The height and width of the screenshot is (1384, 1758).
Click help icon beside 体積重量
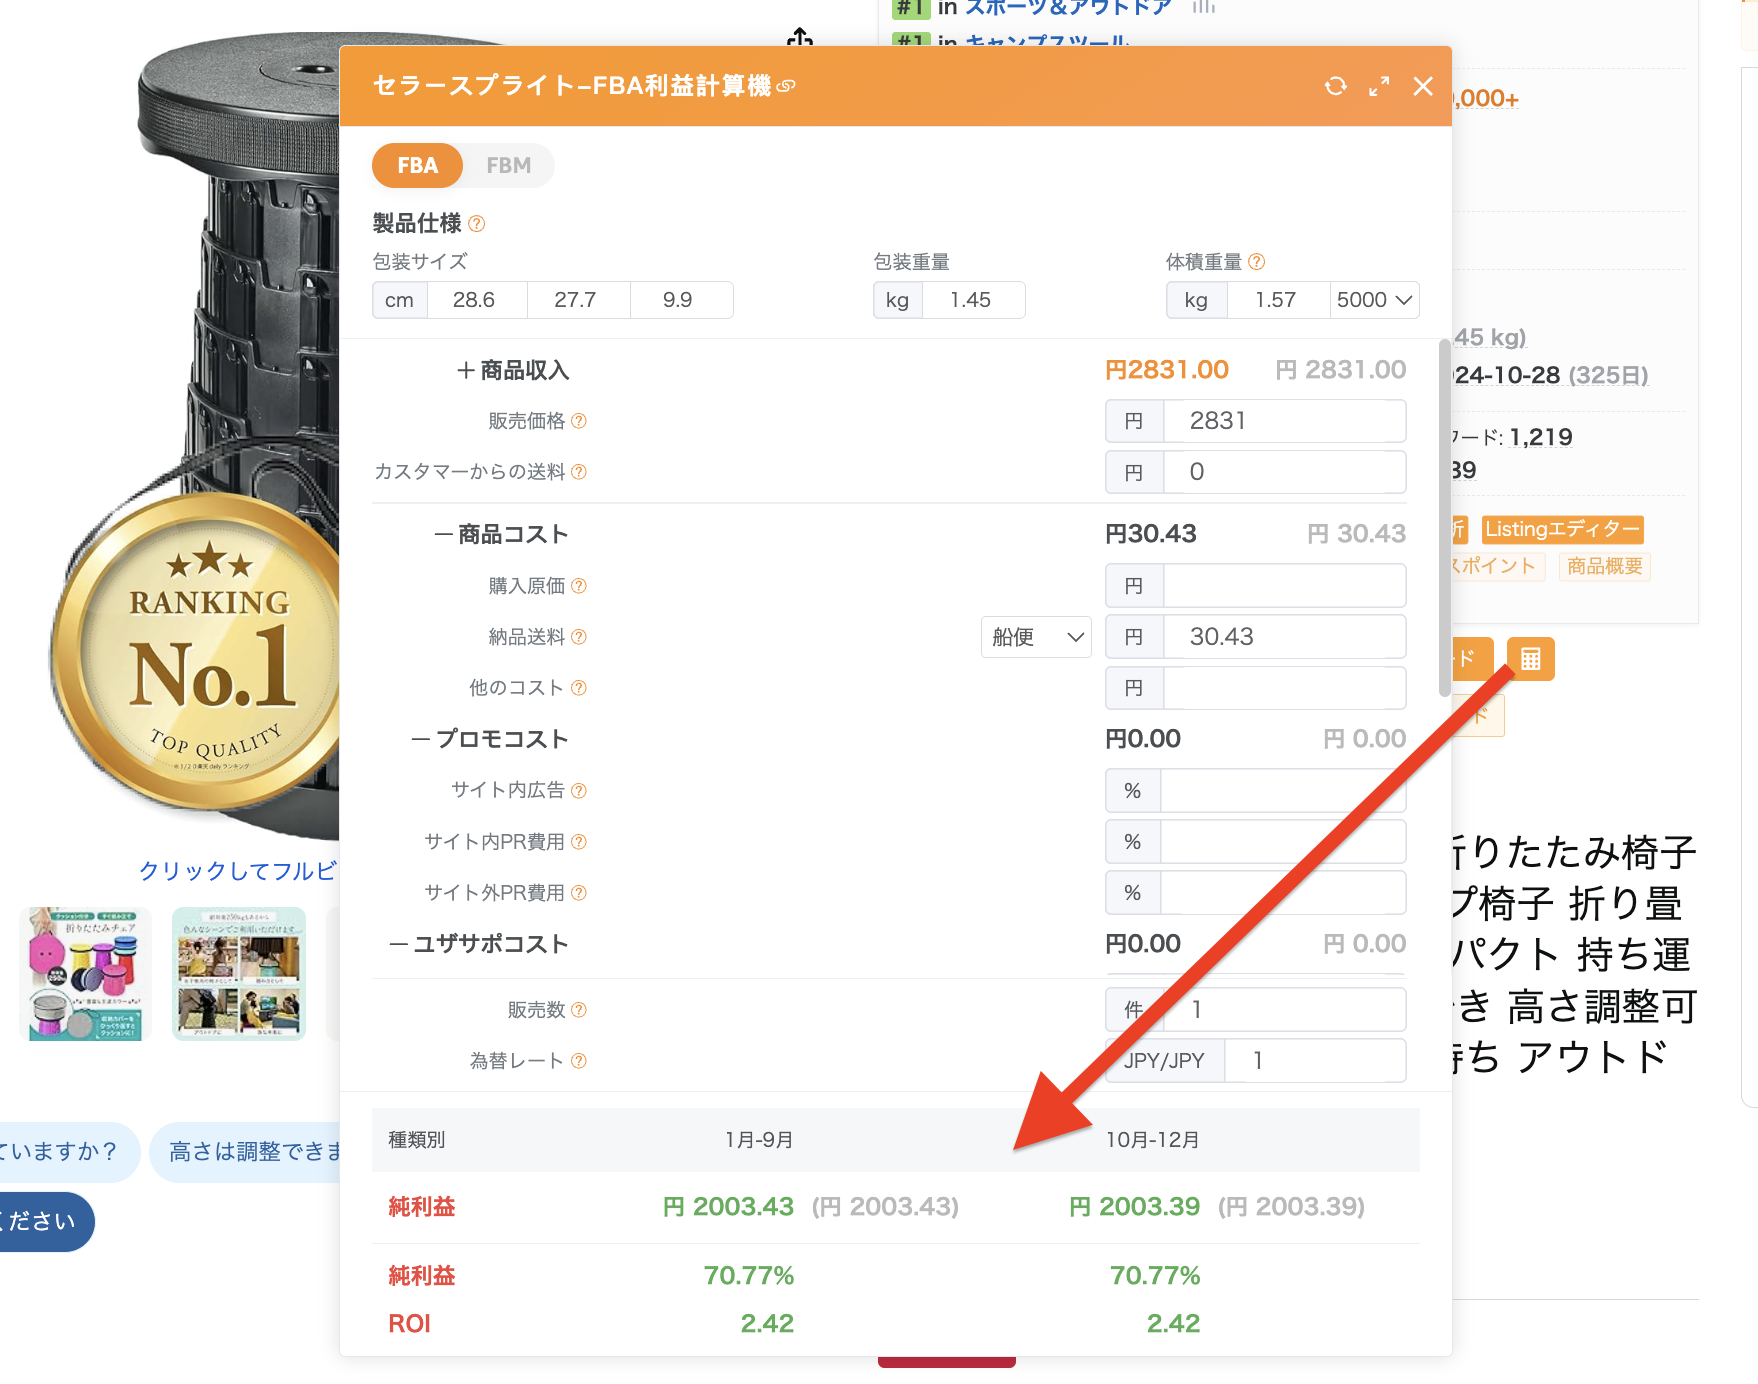pos(1257,262)
